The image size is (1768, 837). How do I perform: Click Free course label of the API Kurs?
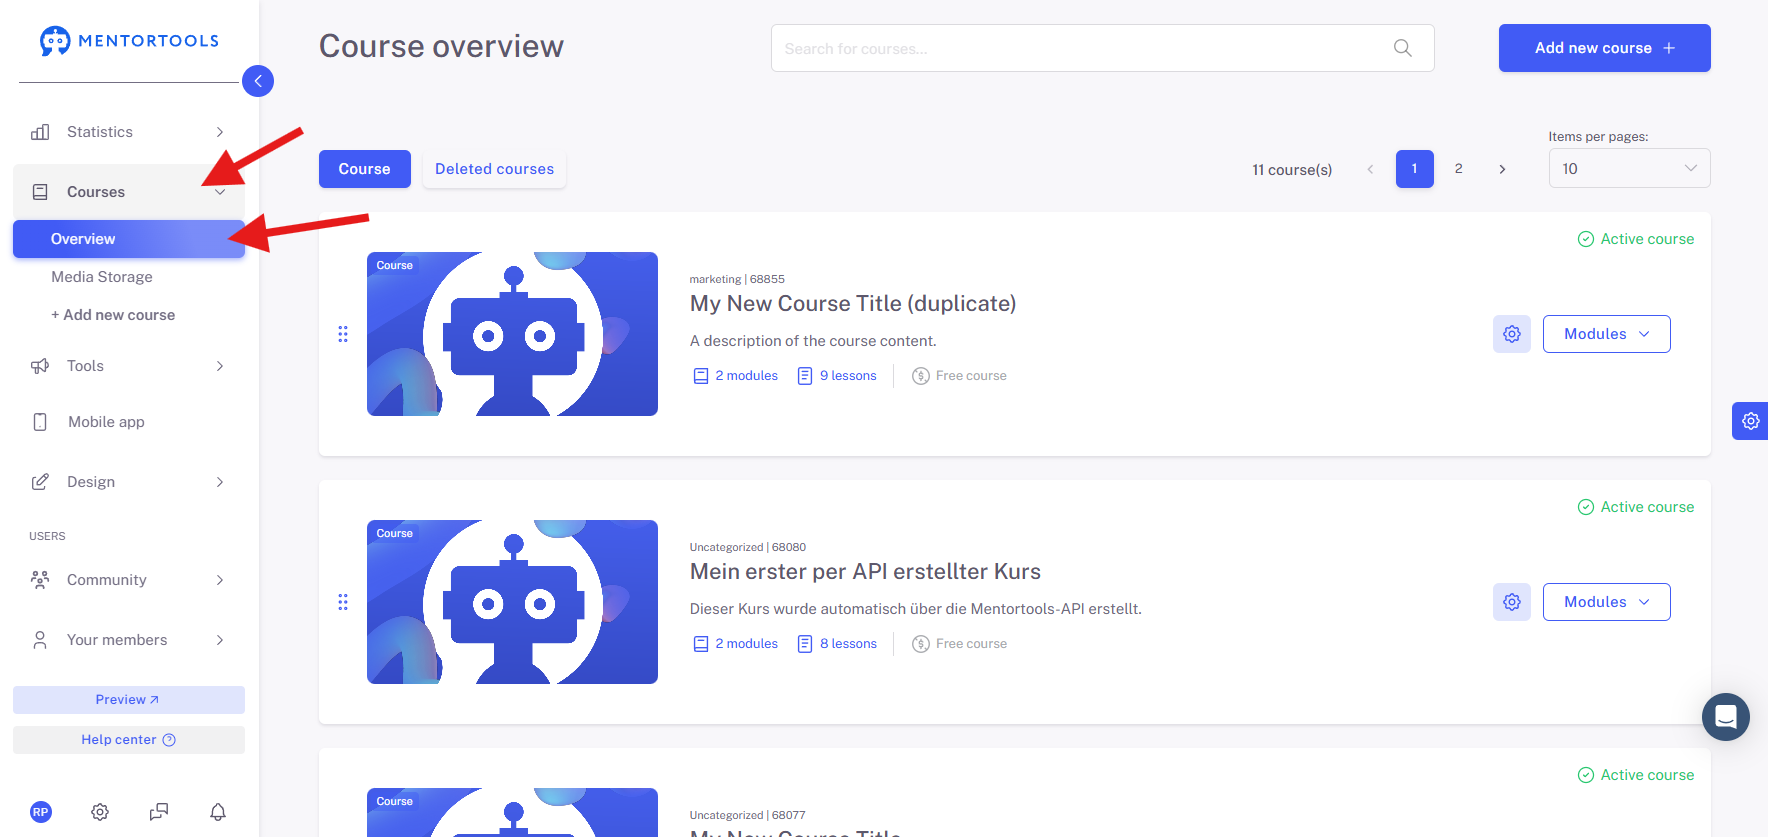point(959,644)
